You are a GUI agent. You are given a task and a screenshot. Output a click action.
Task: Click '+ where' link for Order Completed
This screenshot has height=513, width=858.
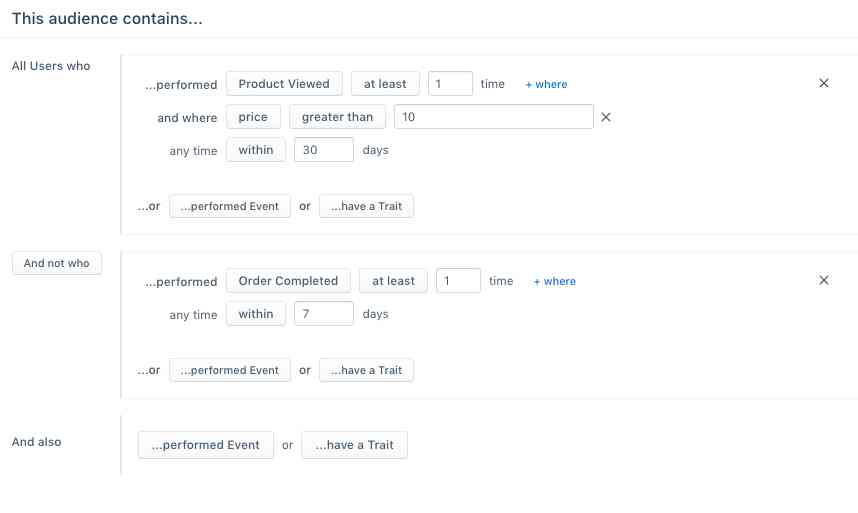(554, 281)
